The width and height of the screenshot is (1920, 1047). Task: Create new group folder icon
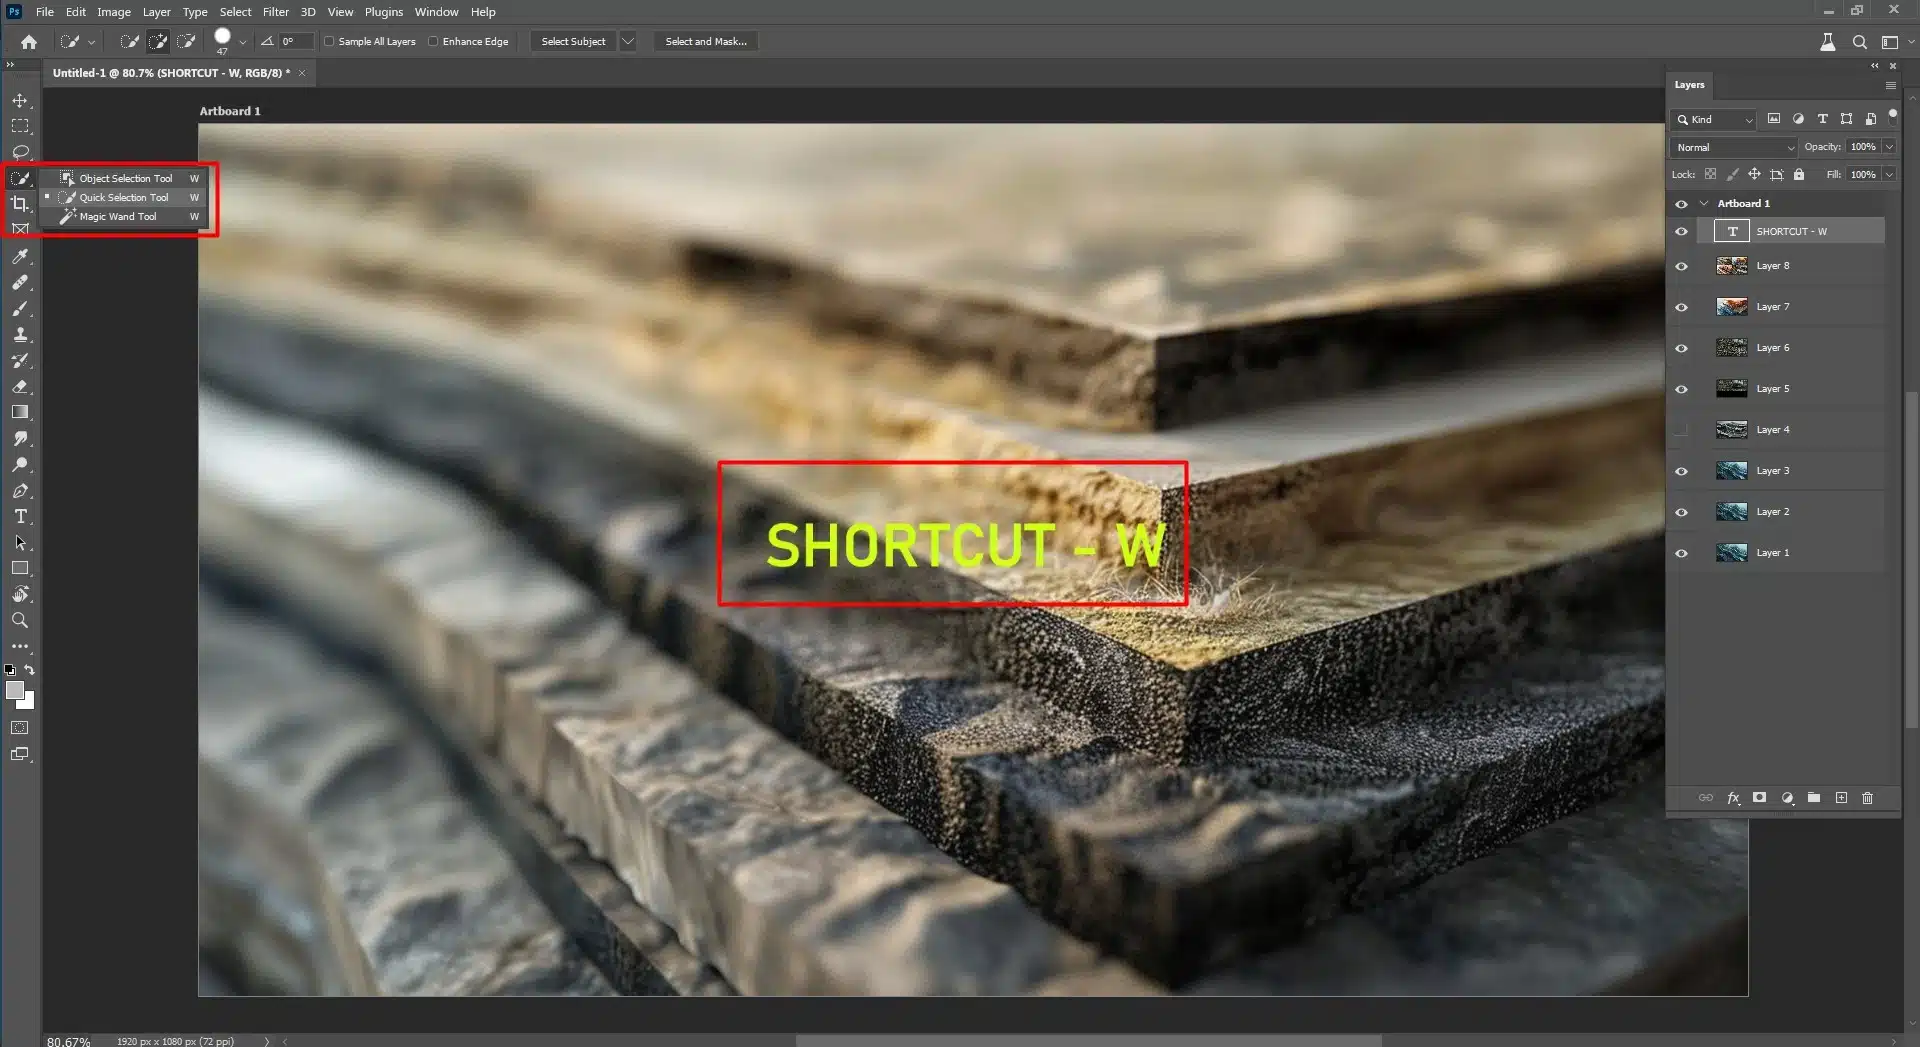coord(1813,798)
